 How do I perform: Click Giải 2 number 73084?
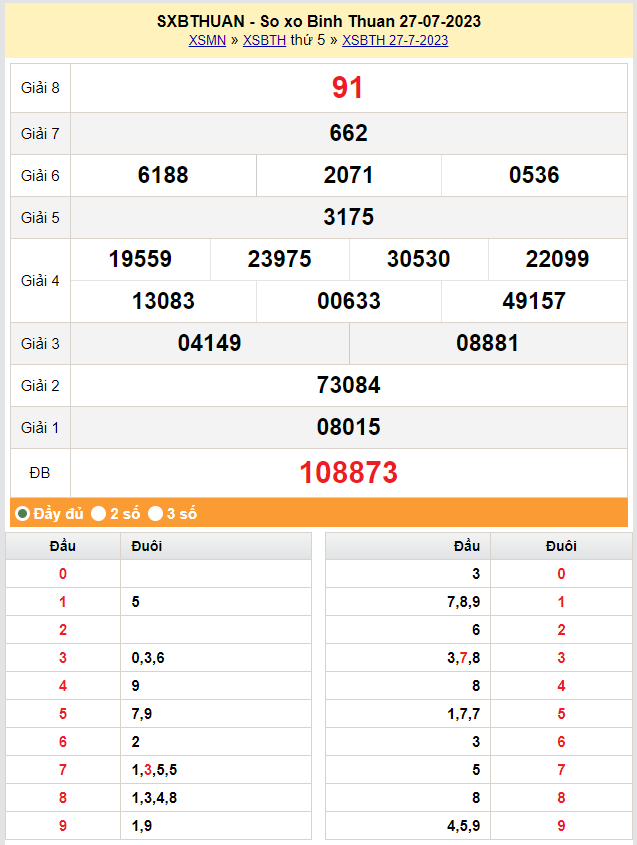coord(348,385)
